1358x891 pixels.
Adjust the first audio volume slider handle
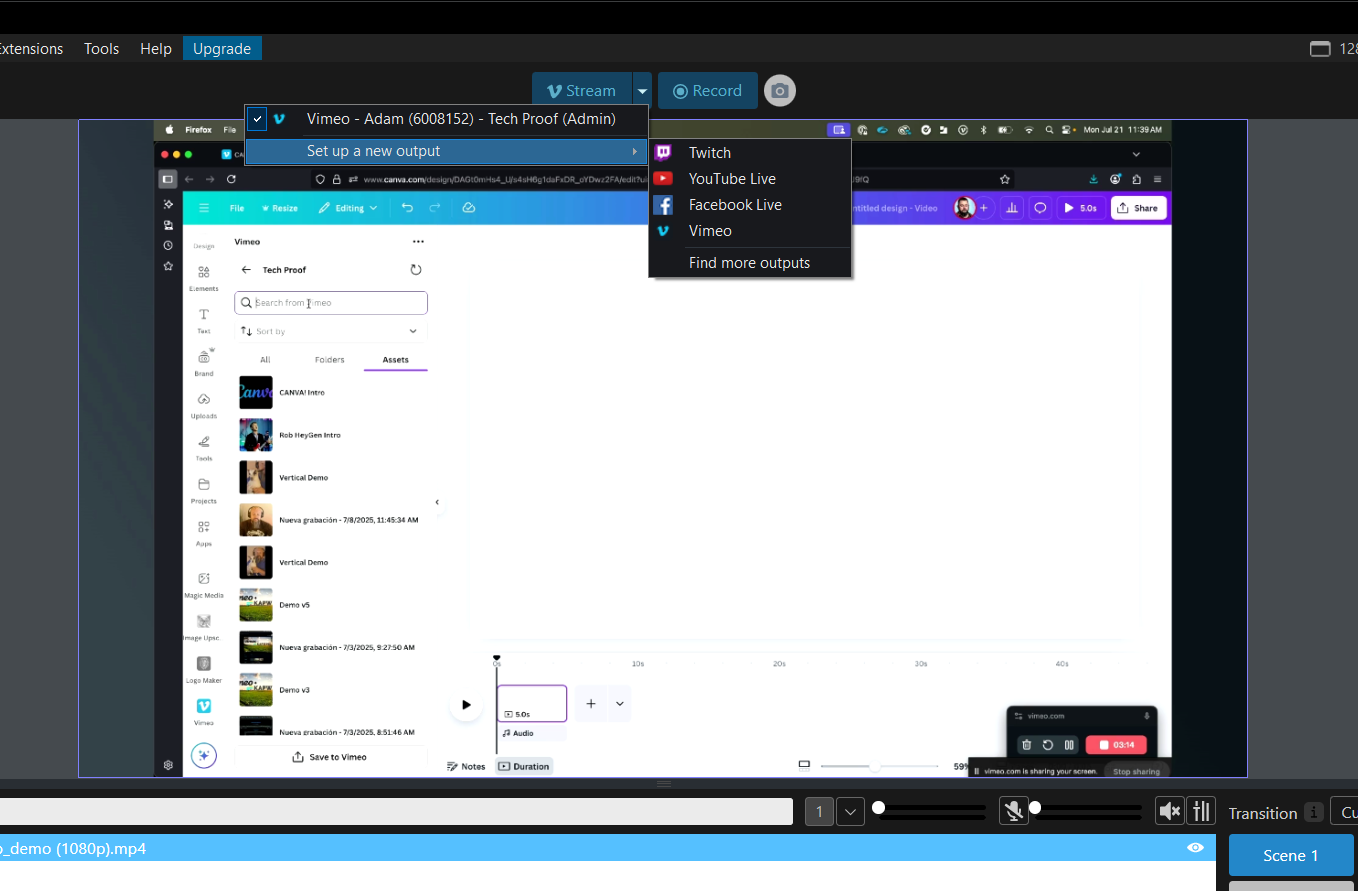tap(878, 807)
